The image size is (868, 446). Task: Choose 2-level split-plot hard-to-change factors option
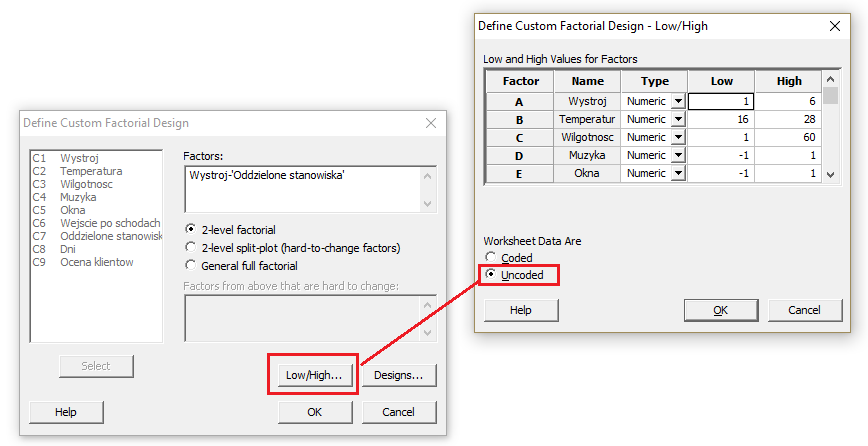pos(191,248)
